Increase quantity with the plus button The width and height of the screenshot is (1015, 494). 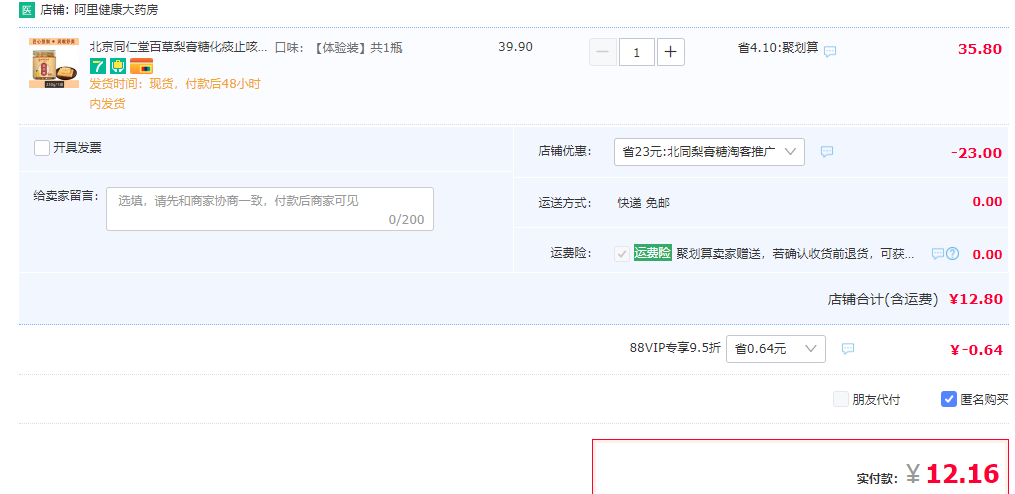(x=671, y=52)
